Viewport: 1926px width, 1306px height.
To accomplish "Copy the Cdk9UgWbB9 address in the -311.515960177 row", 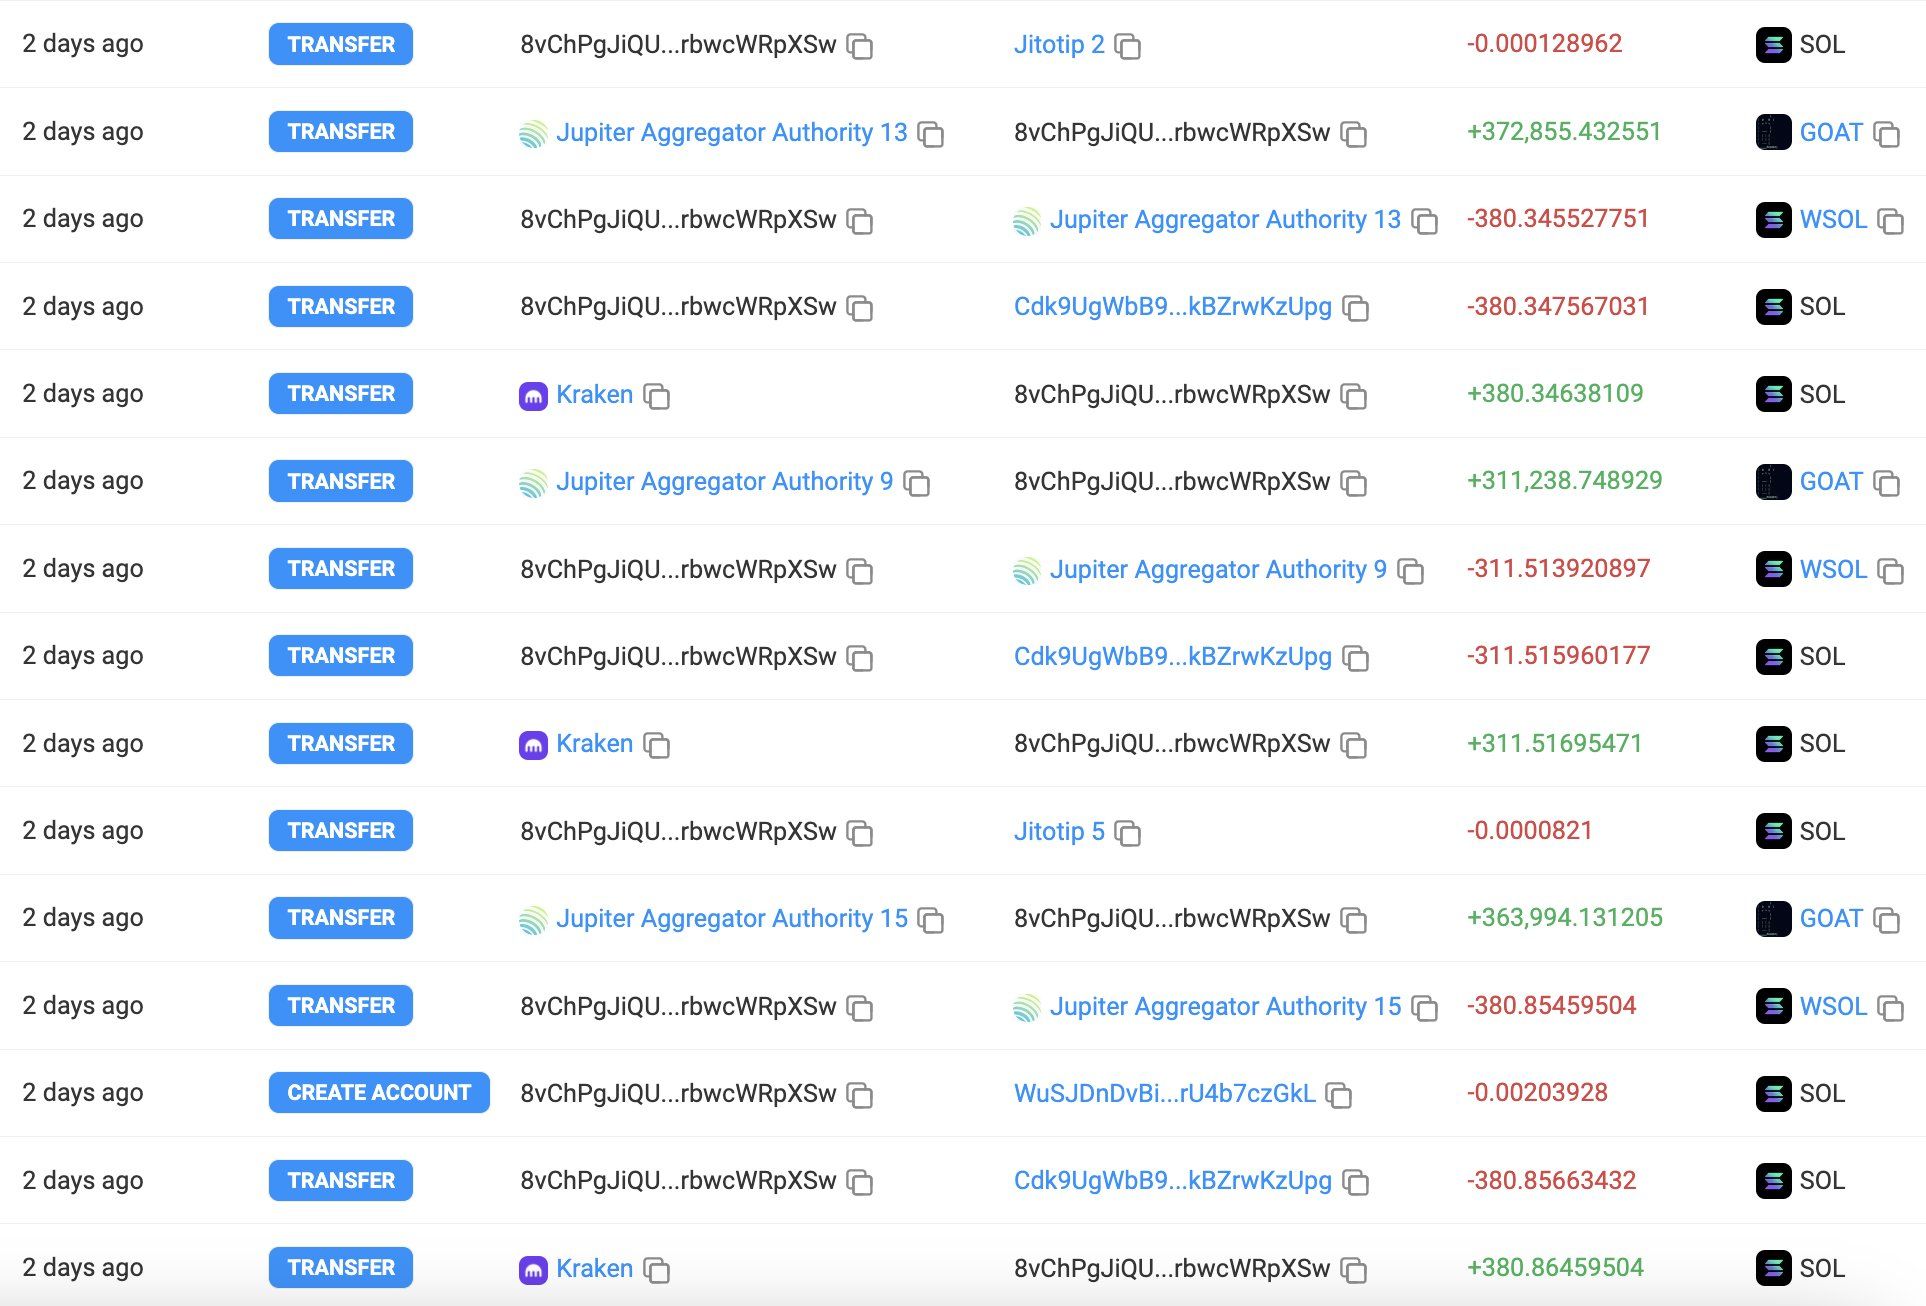I will coord(1355,658).
